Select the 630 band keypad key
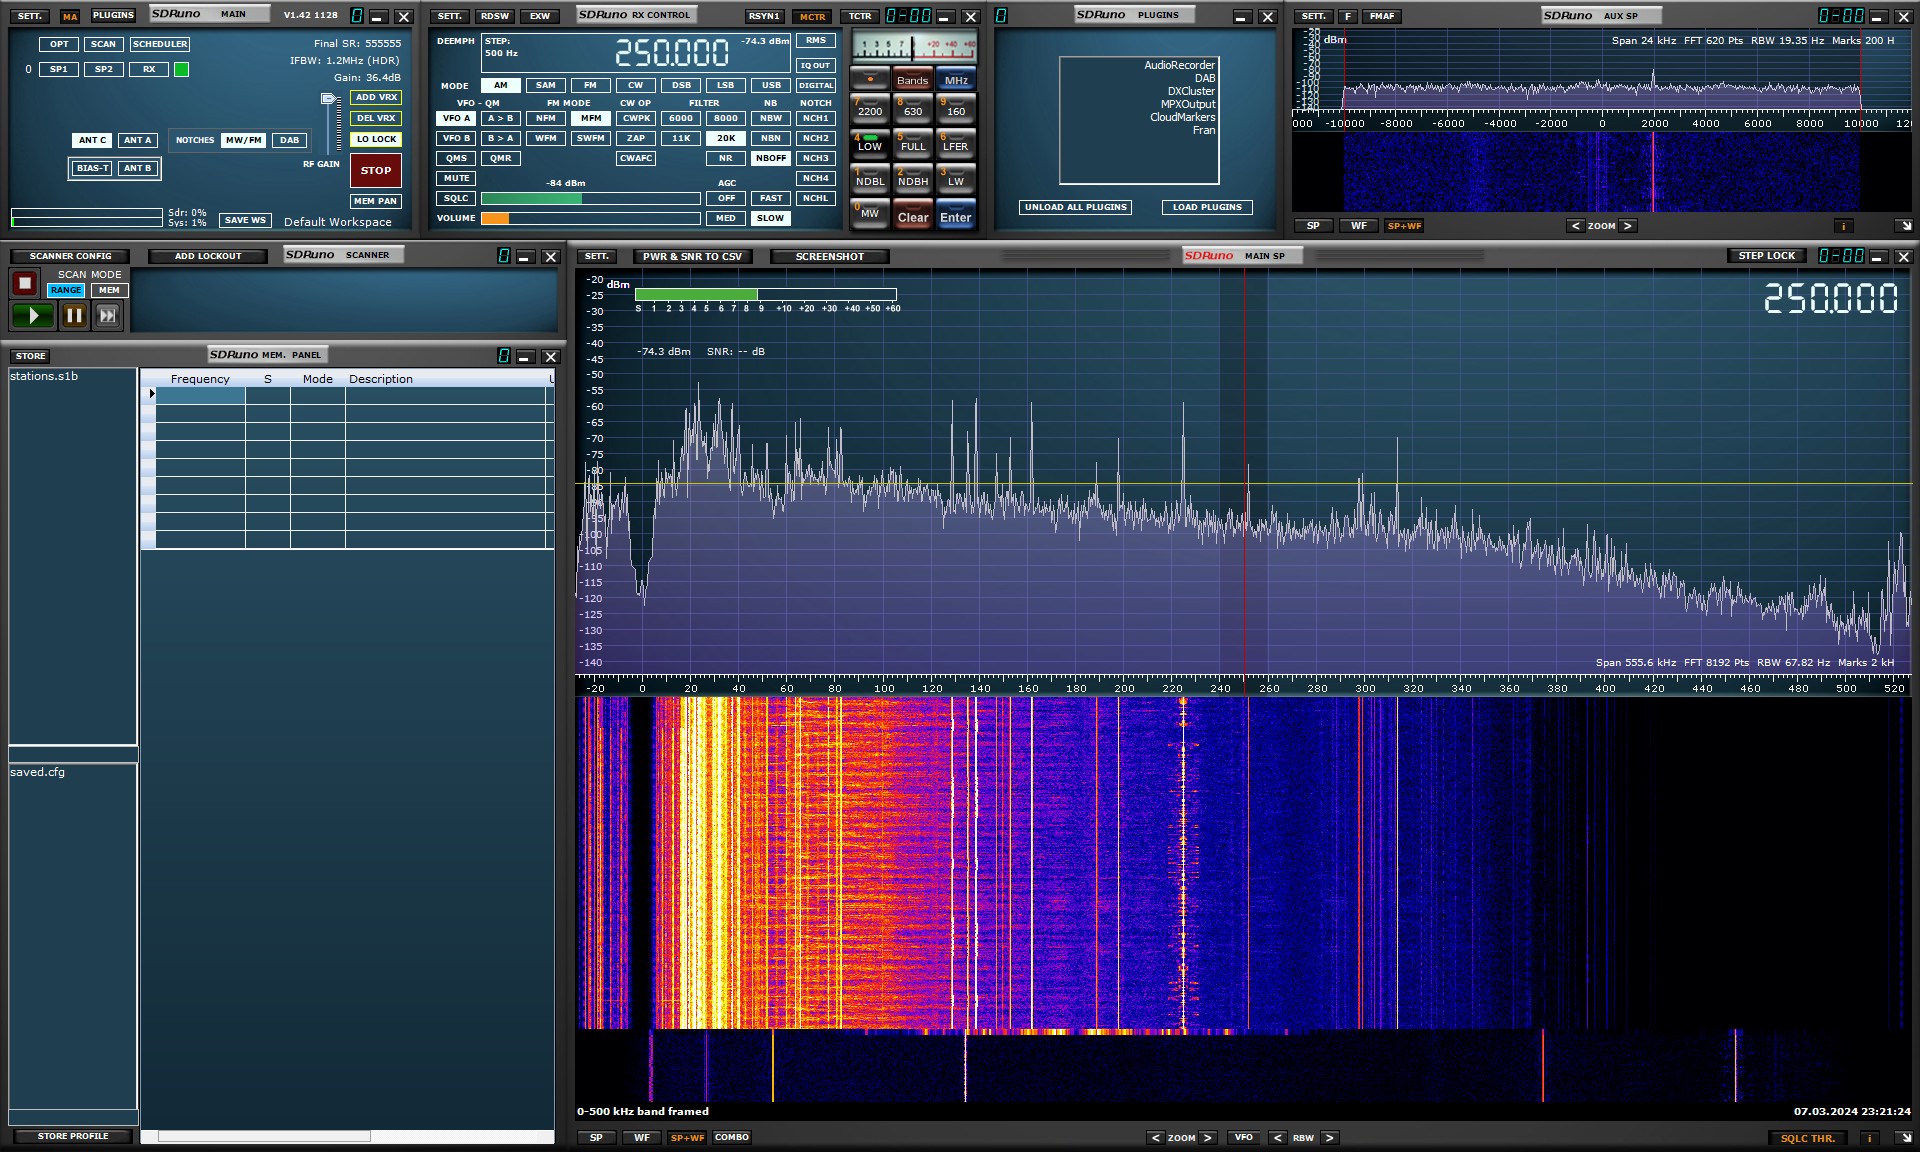 pos(912,109)
